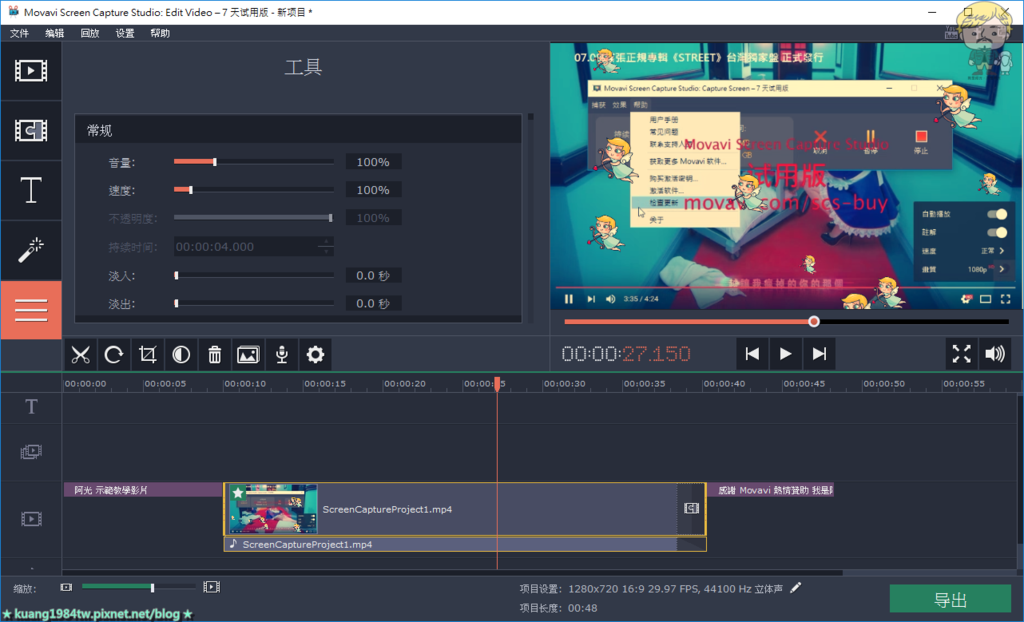
Task: Click the image properties toolbar icon
Action: (248, 355)
